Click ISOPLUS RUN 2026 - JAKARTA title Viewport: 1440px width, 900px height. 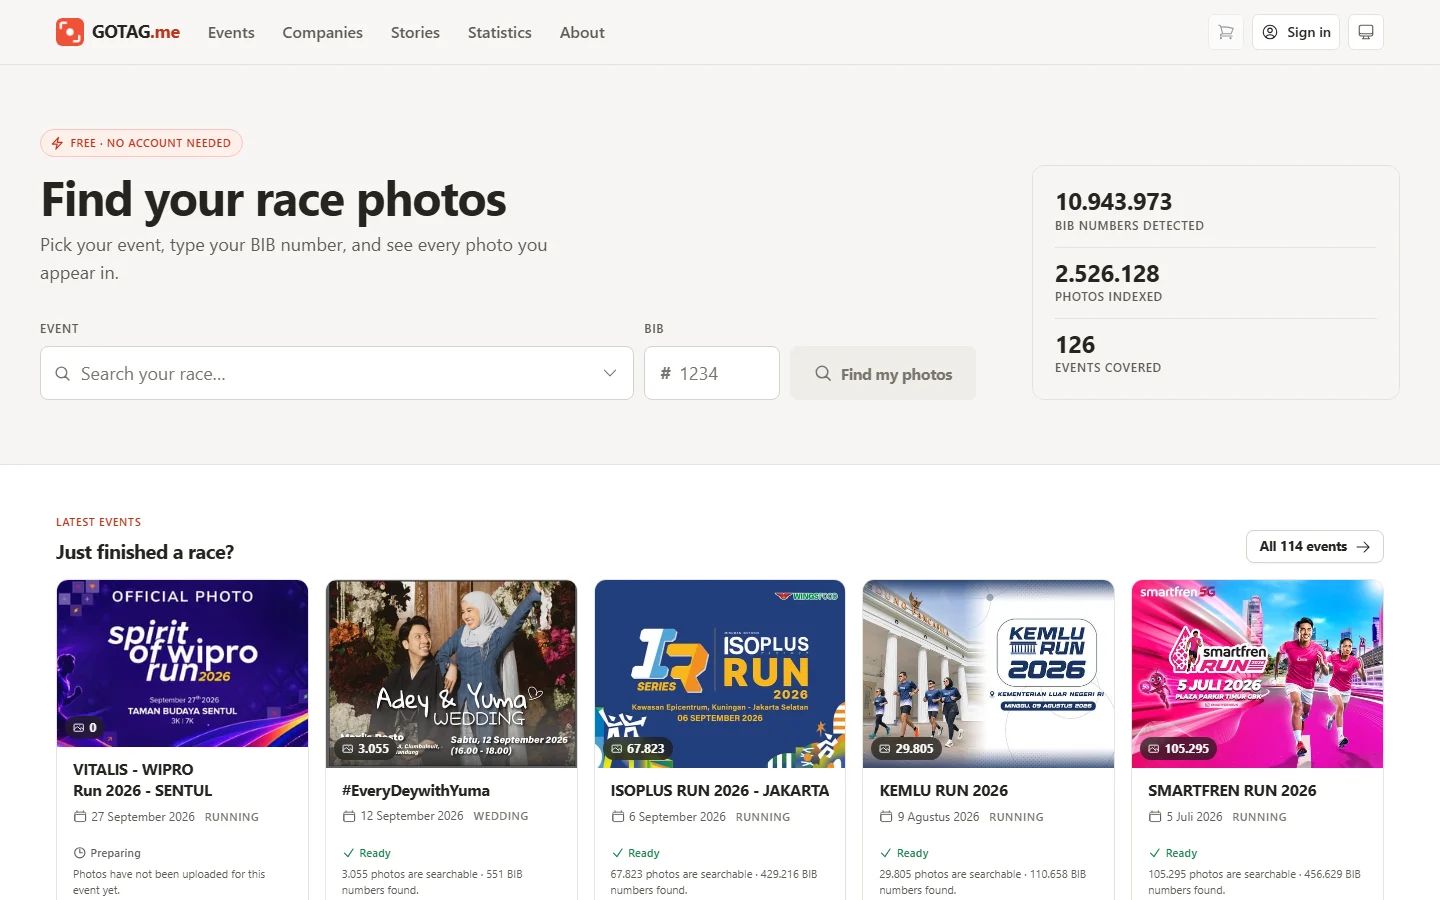720,790
